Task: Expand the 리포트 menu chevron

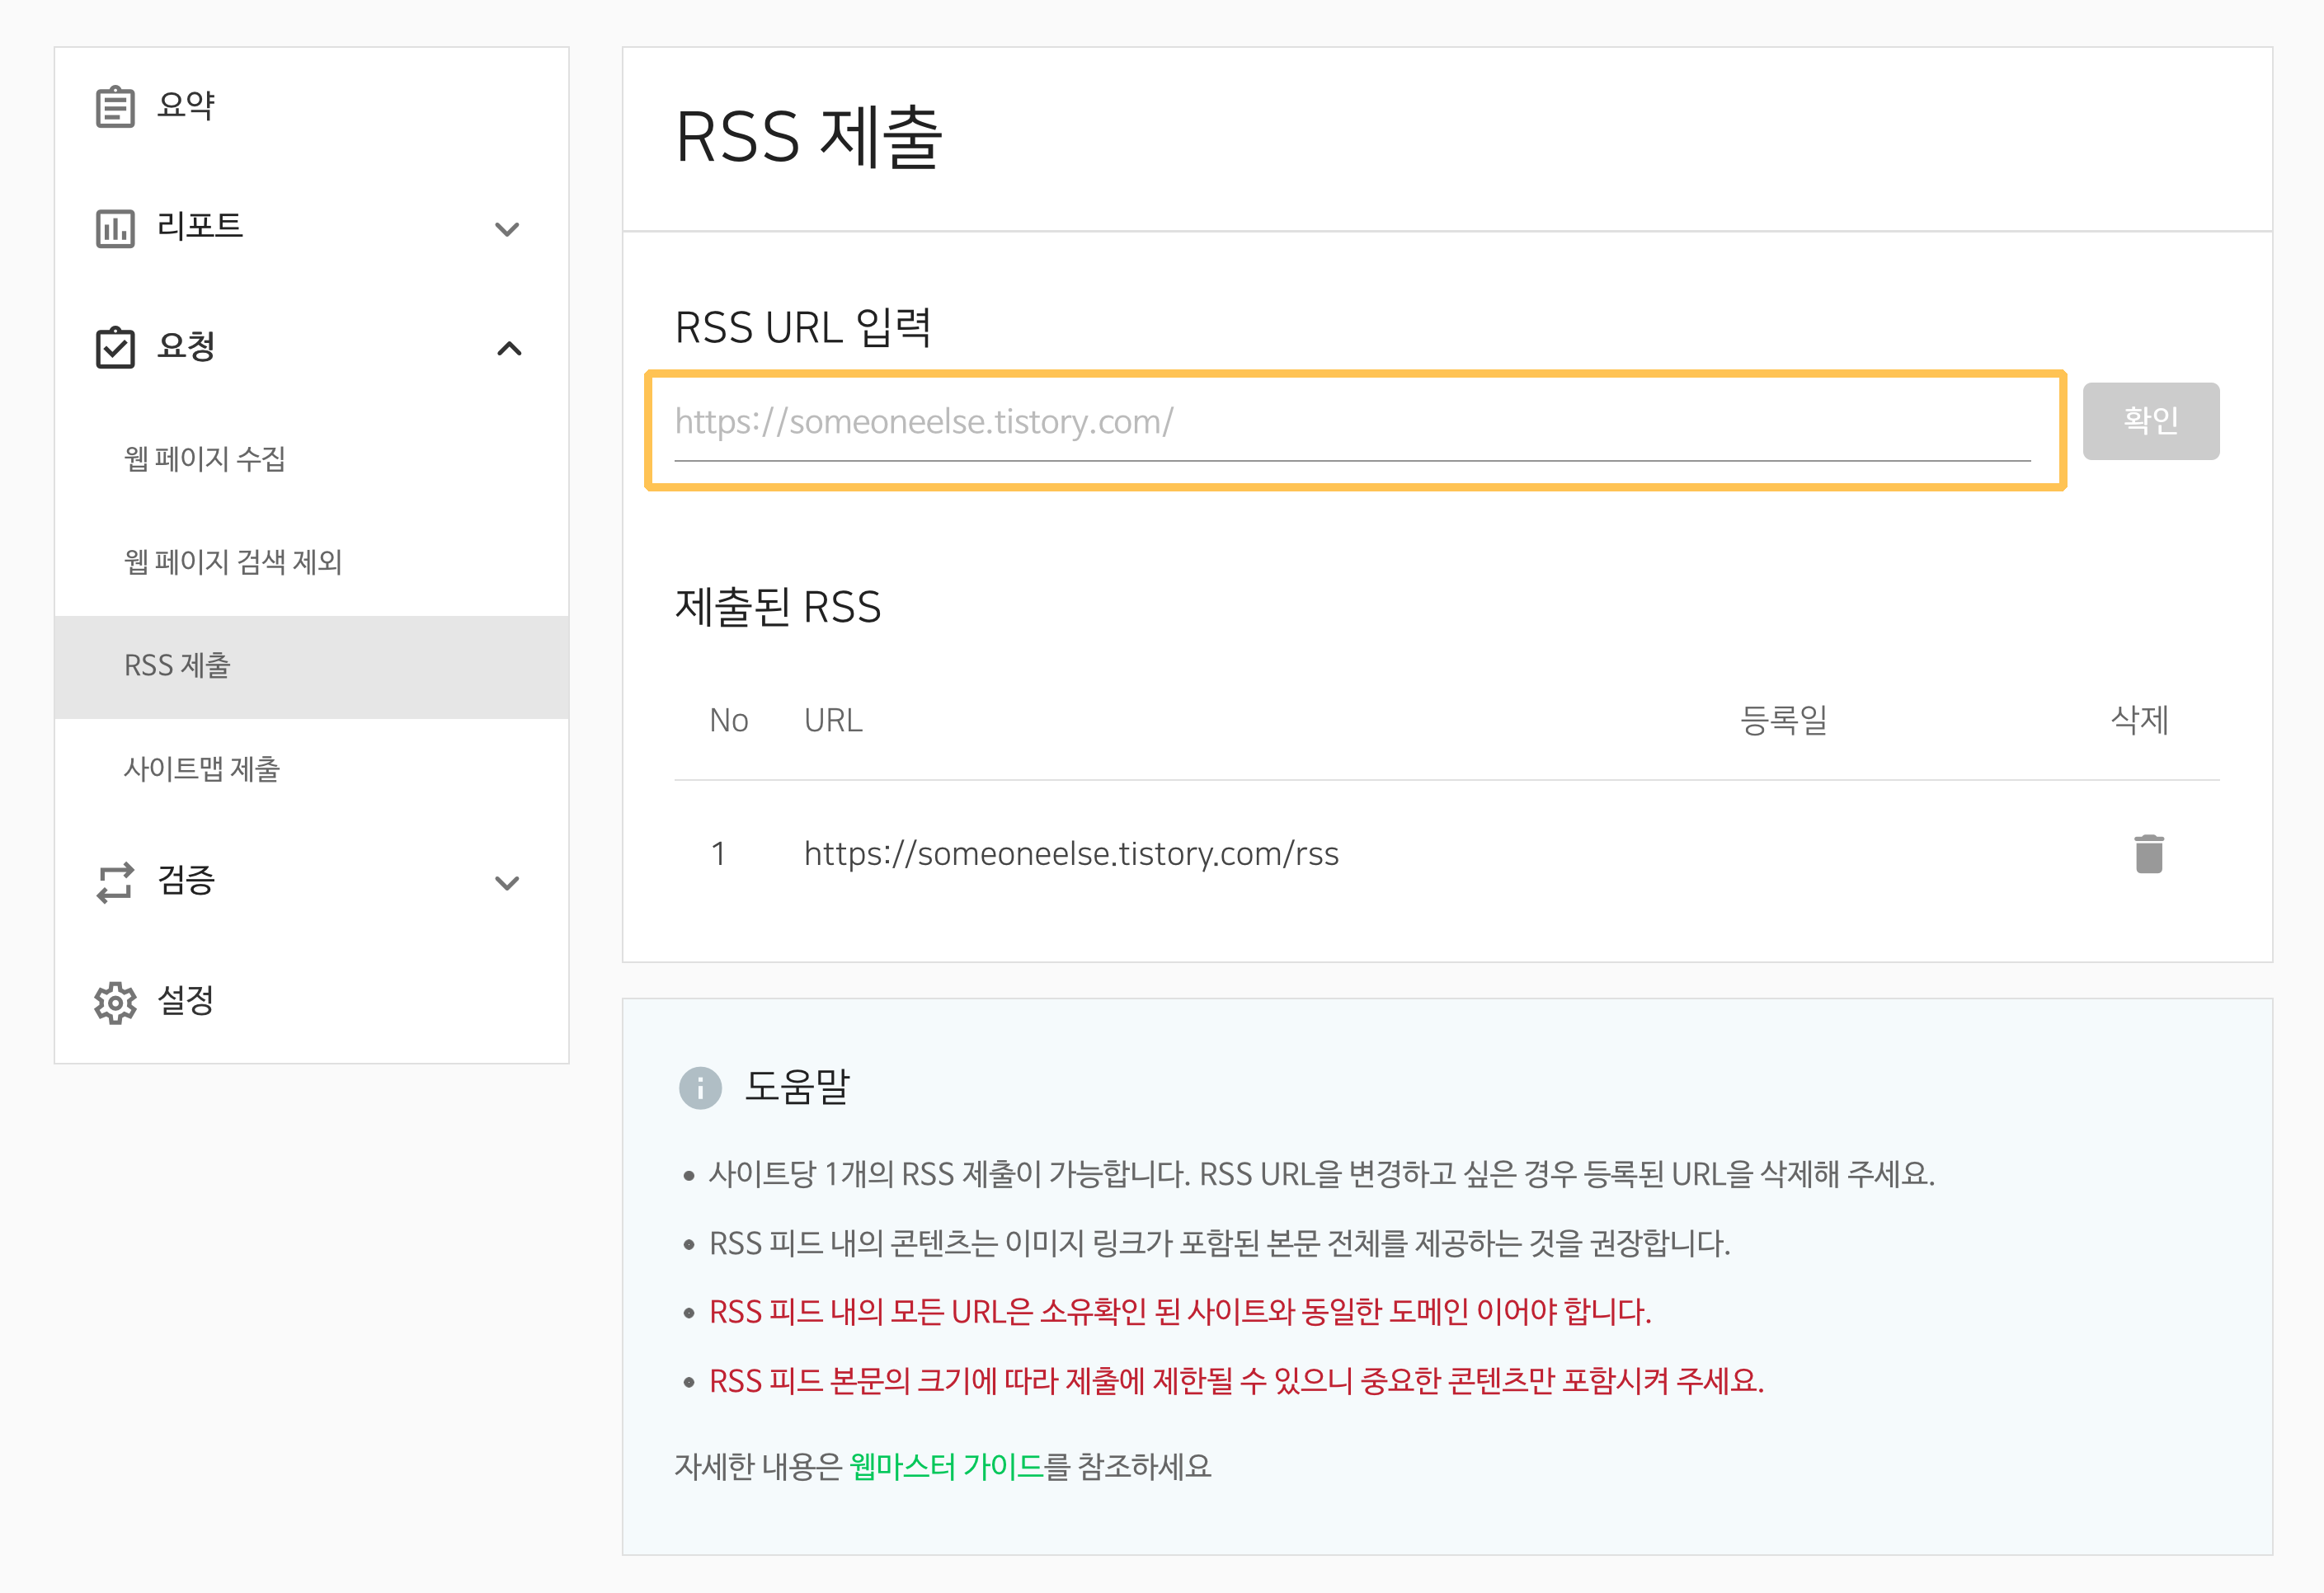Action: [x=508, y=229]
